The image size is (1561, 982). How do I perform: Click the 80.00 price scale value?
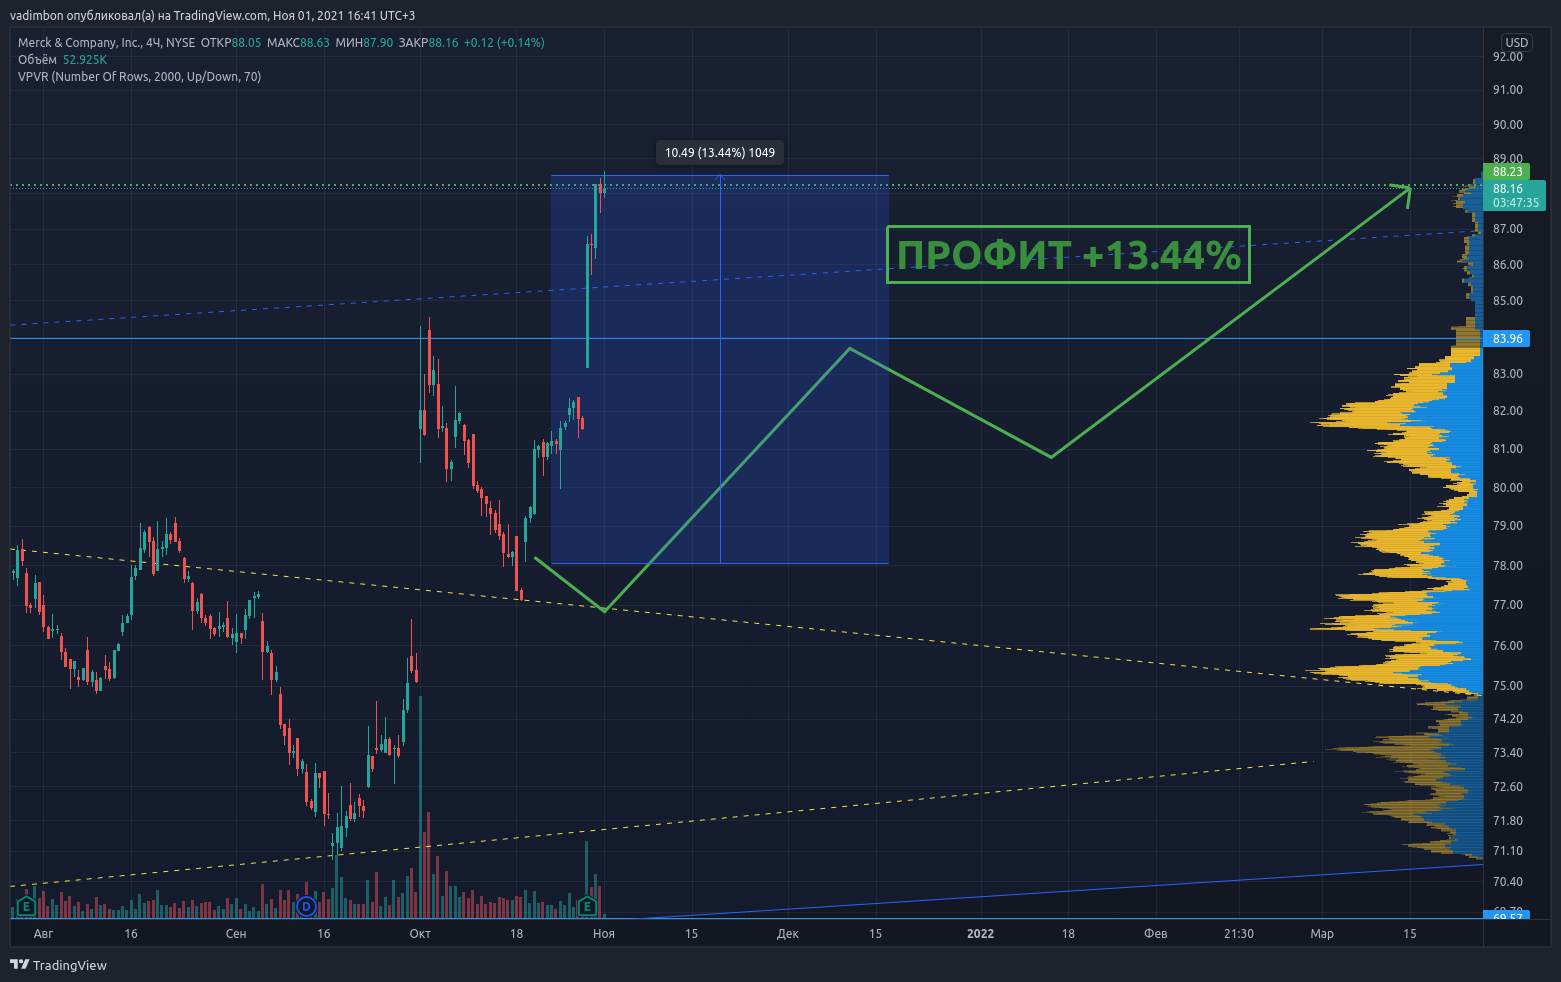click(1508, 488)
